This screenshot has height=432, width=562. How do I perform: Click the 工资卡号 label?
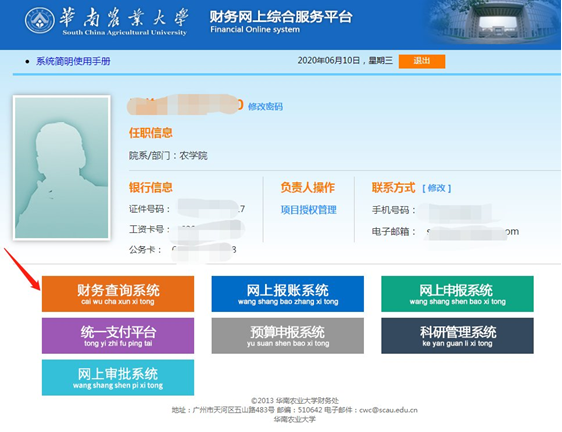coord(149,229)
